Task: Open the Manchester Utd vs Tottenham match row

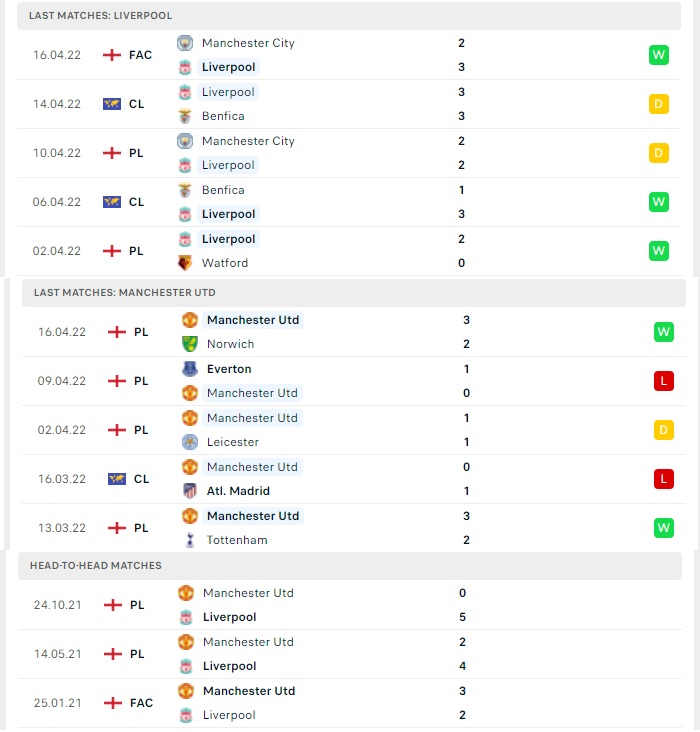Action: pyautogui.click(x=354, y=528)
